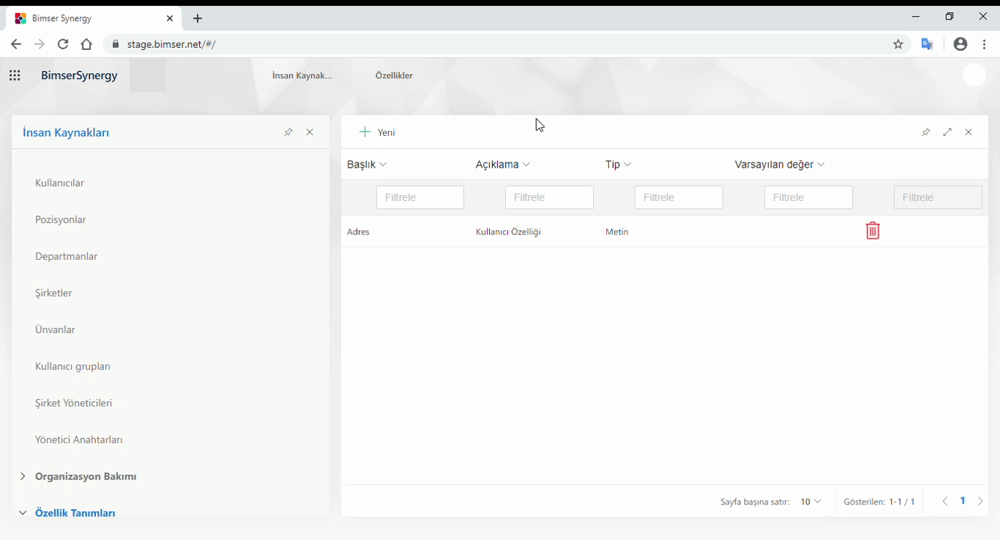This screenshot has width=1000, height=540.
Task: Close the properties list panel
Action: (x=969, y=132)
